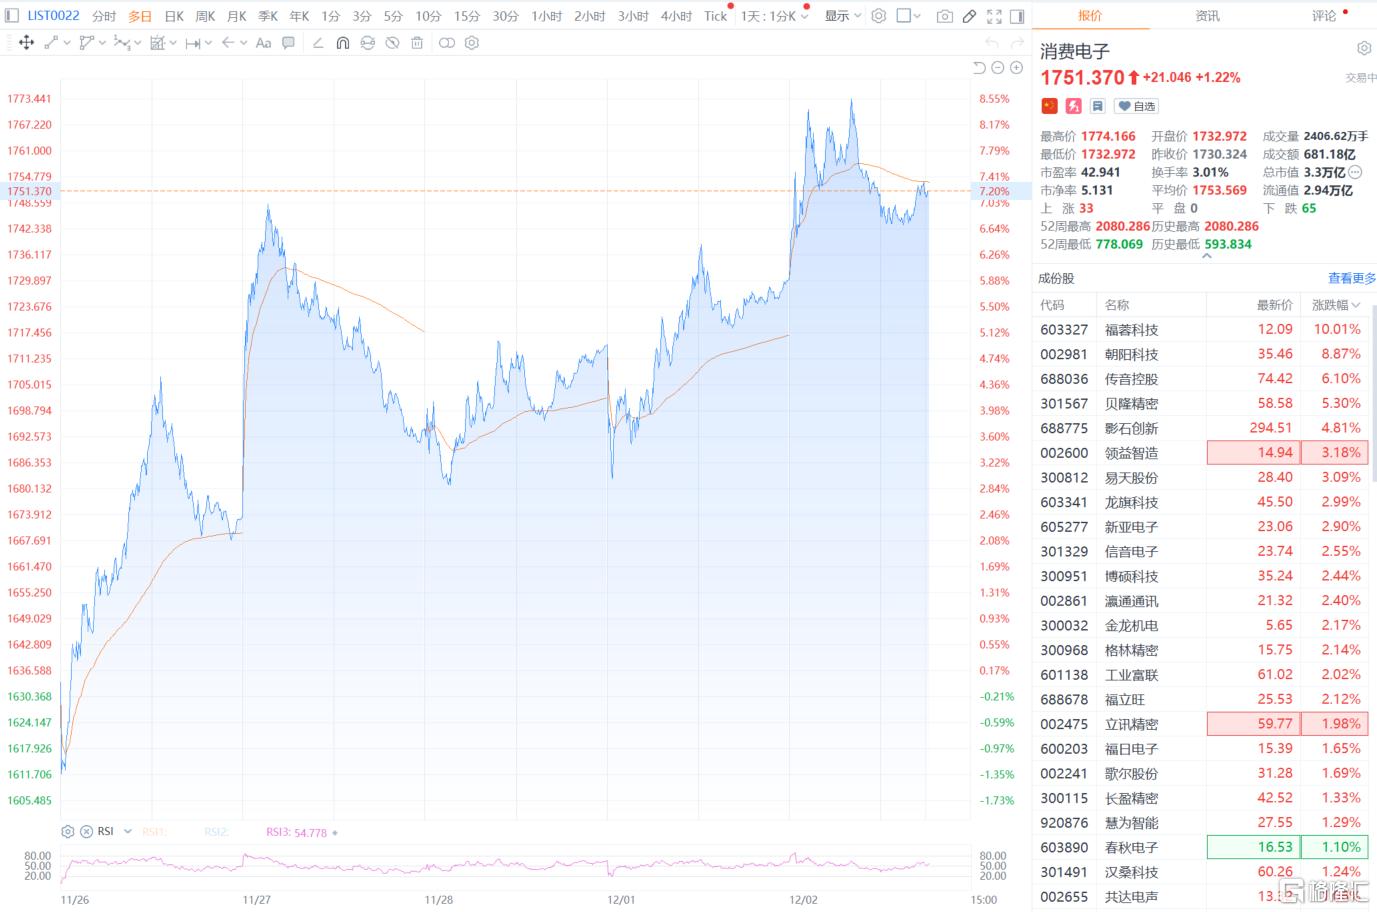Sort constituents by 涨跌幅 dropdown
Screen dimensions: 1377x912
point(1336,305)
